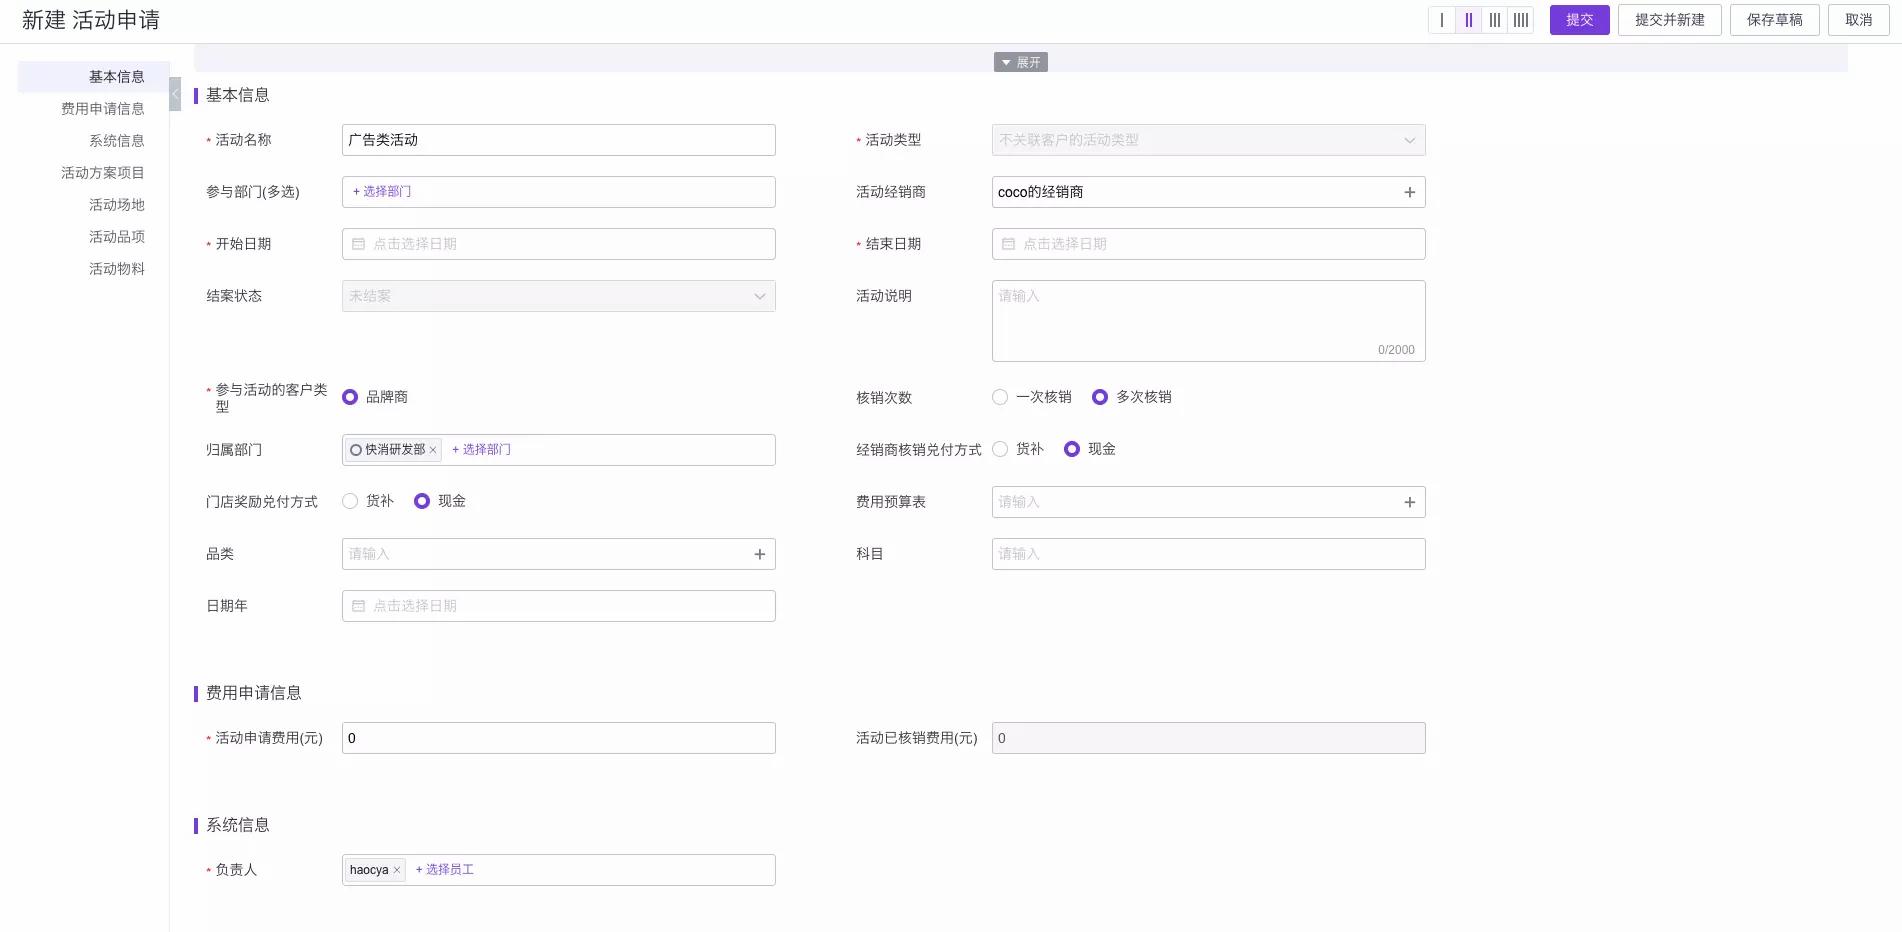Click the 取消 button
Screen dimensions: 1902x932
tap(1858, 20)
